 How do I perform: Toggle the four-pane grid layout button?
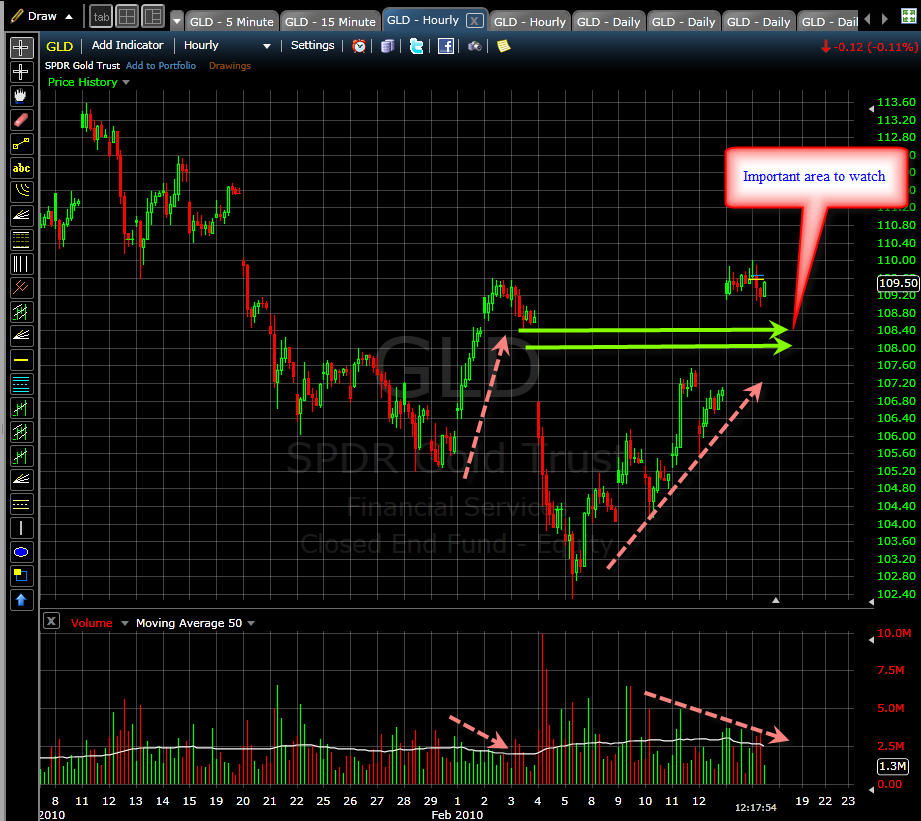(127, 16)
